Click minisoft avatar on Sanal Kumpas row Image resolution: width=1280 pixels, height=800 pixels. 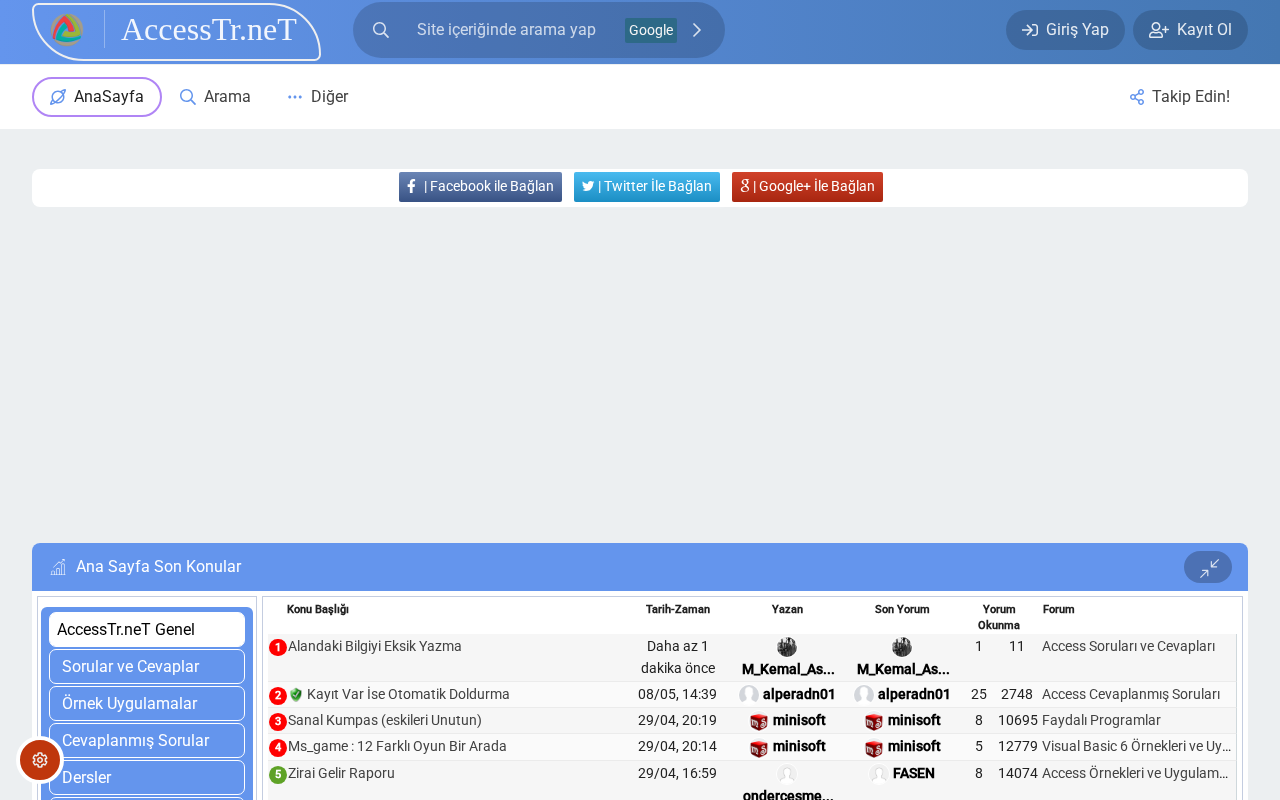coord(759,721)
